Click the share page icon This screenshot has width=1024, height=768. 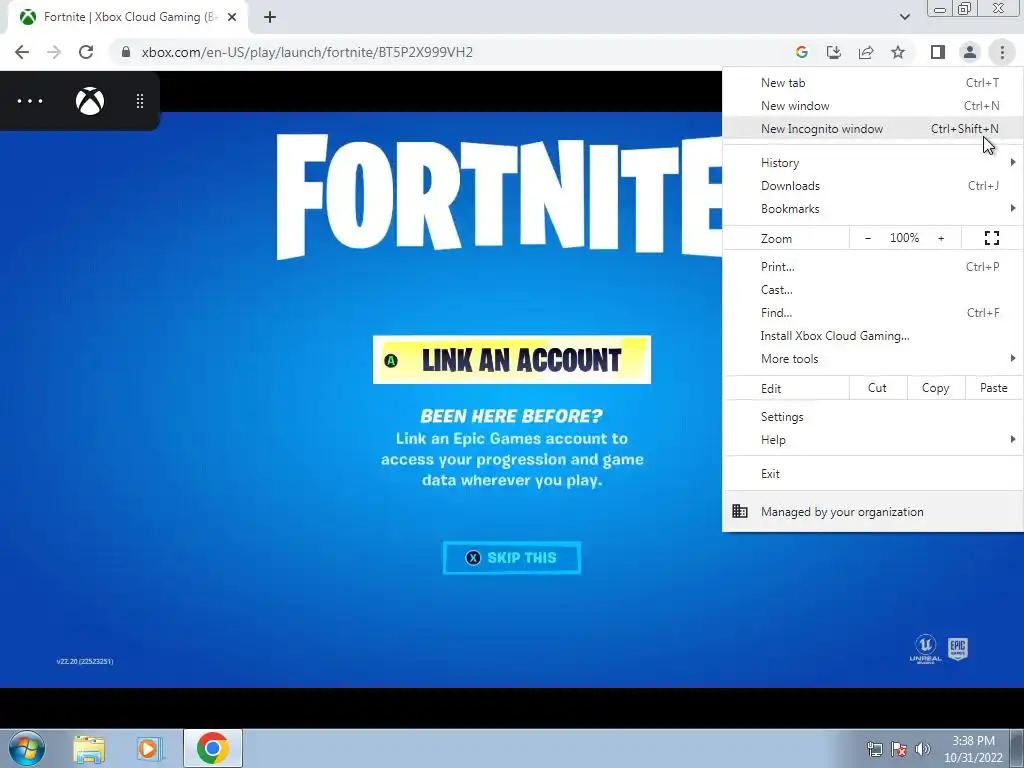coord(866,52)
